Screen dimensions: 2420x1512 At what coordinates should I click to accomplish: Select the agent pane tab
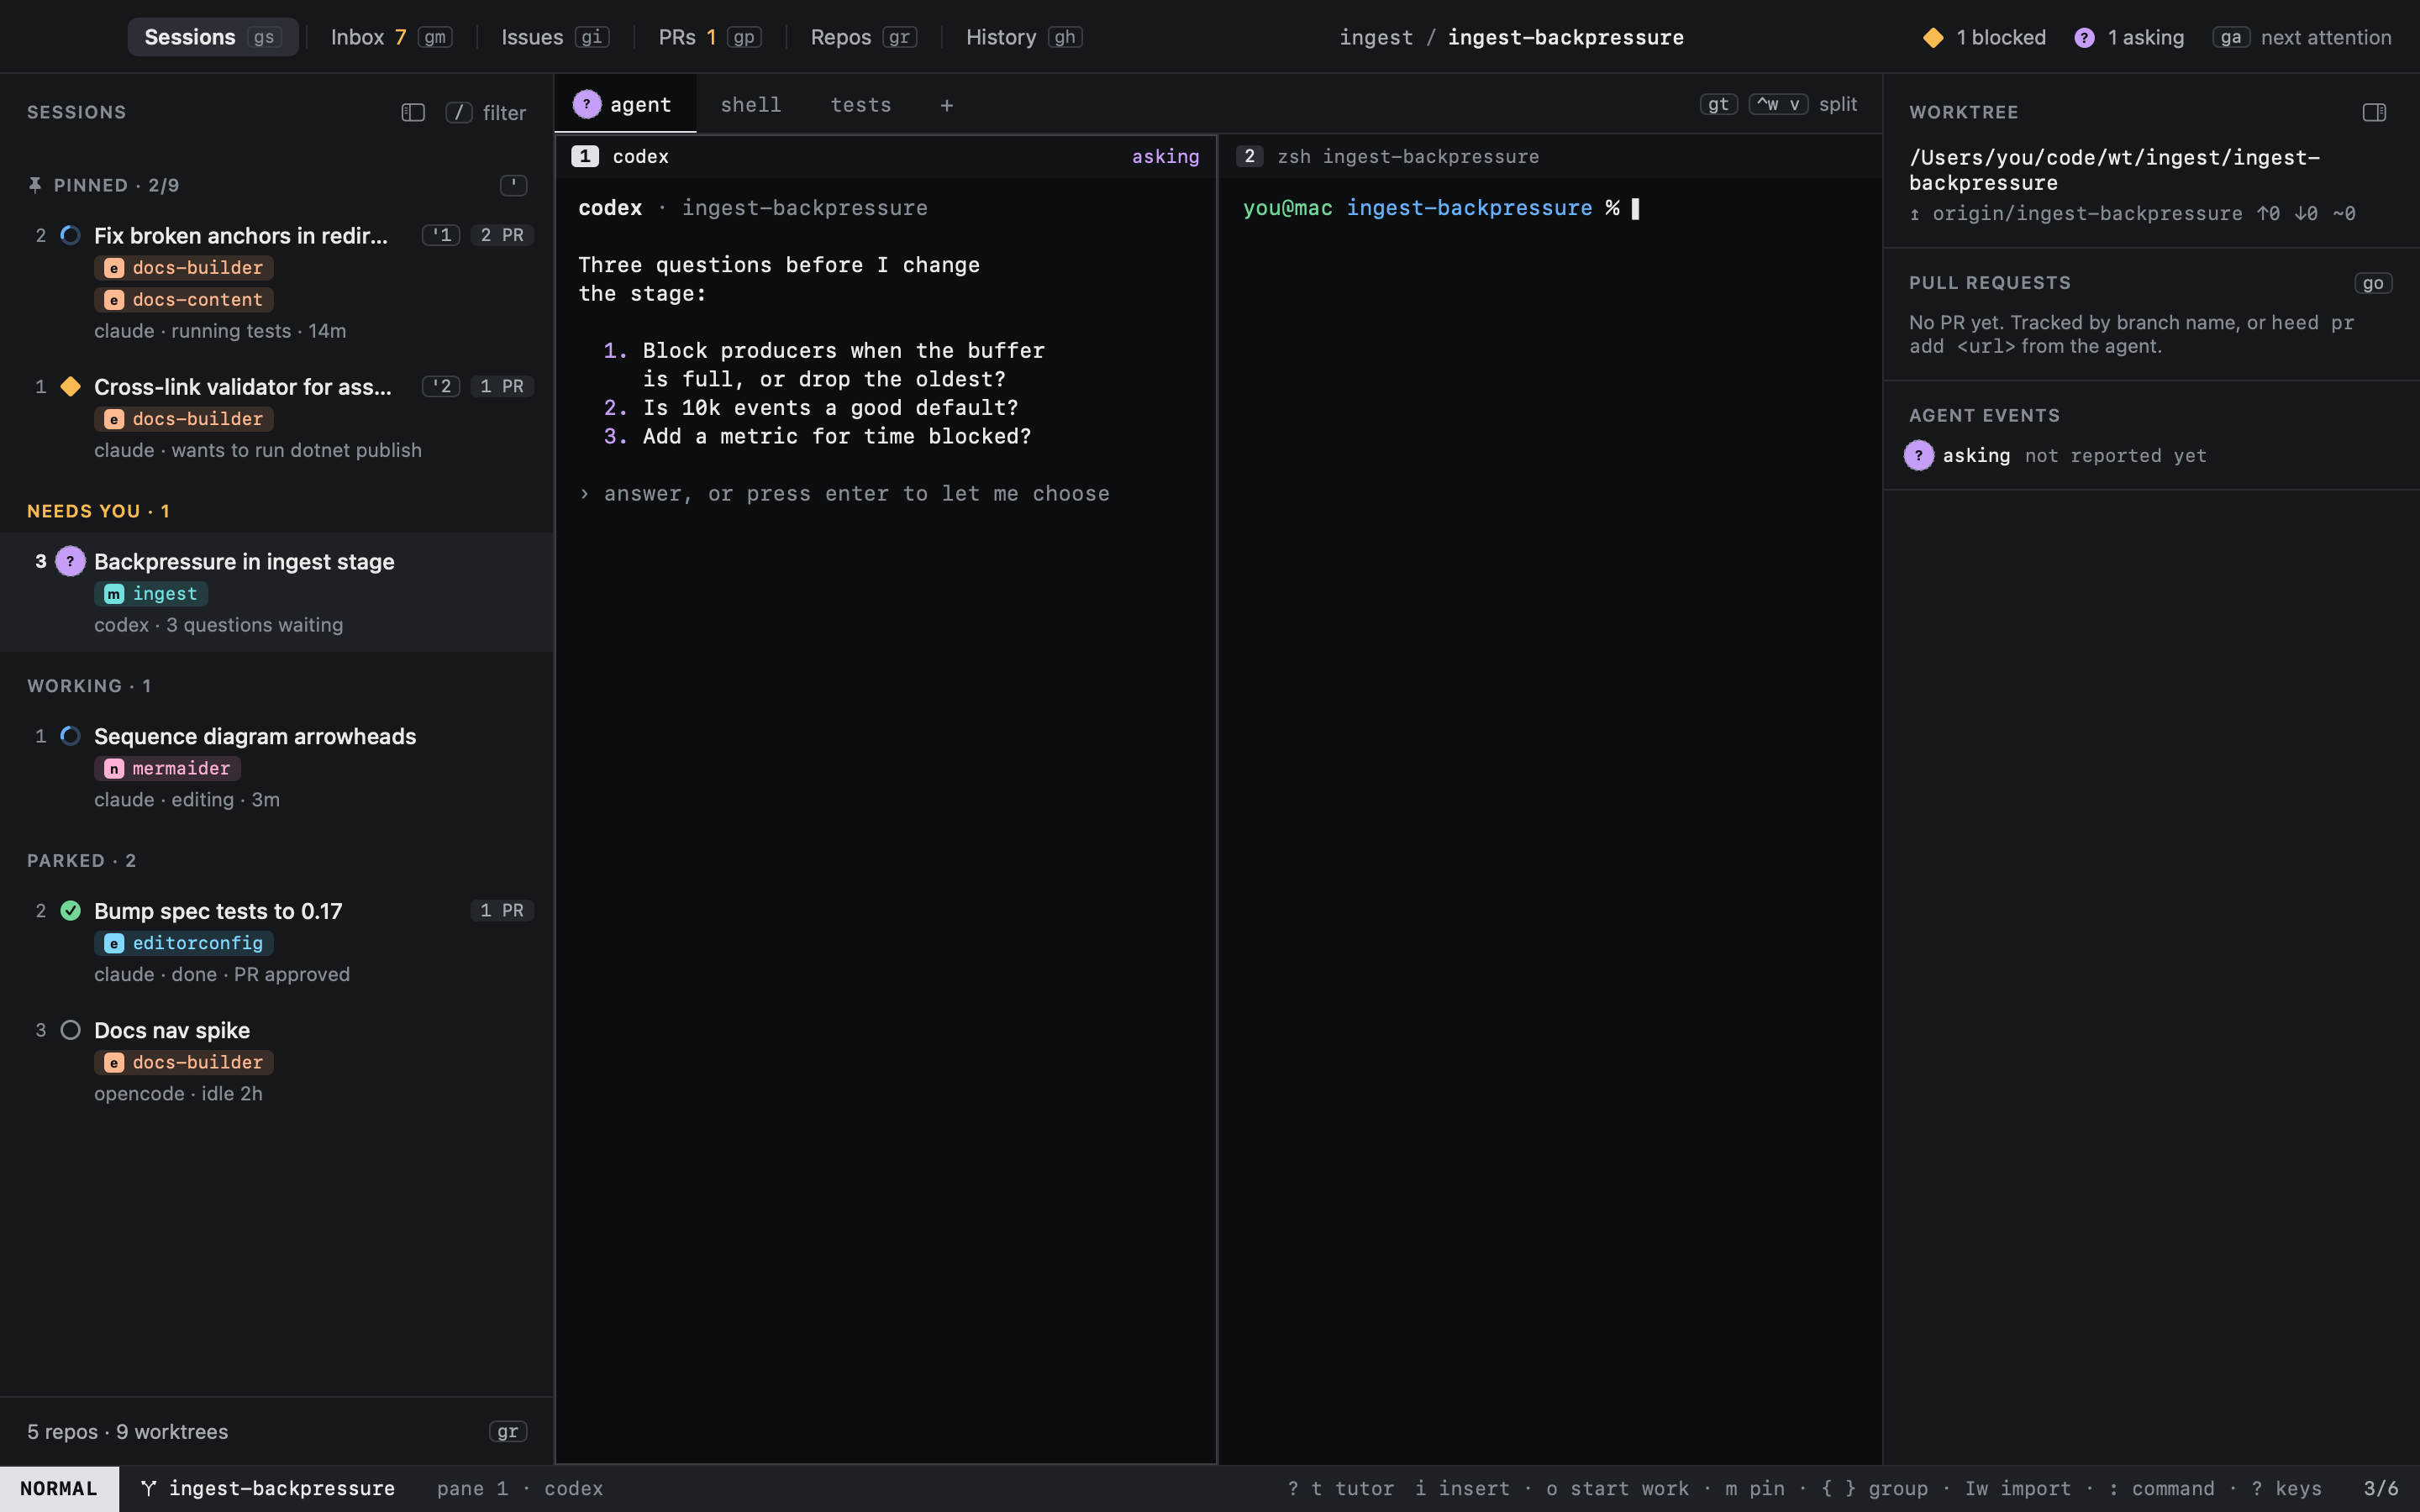tap(625, 104)
